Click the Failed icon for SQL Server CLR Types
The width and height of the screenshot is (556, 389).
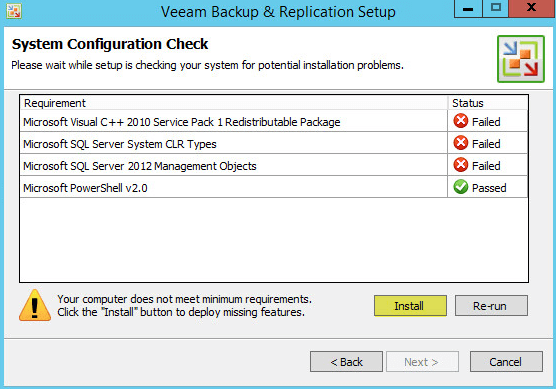pyautogui.click(x=461, y=143)
